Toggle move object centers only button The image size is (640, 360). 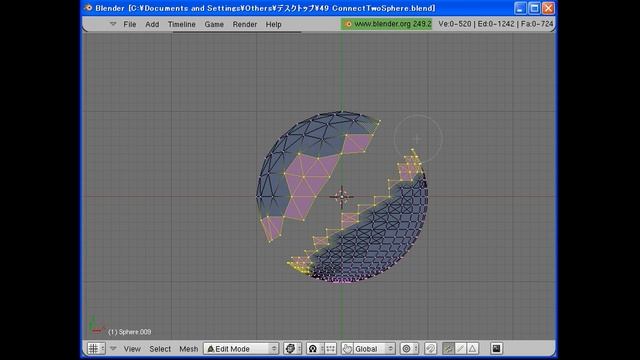click(x=331, y=349)
